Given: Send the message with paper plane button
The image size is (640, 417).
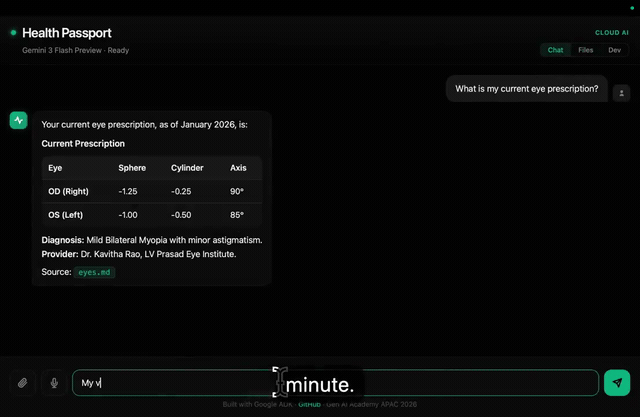Looking at the screenshot, I should coord(617,383).
